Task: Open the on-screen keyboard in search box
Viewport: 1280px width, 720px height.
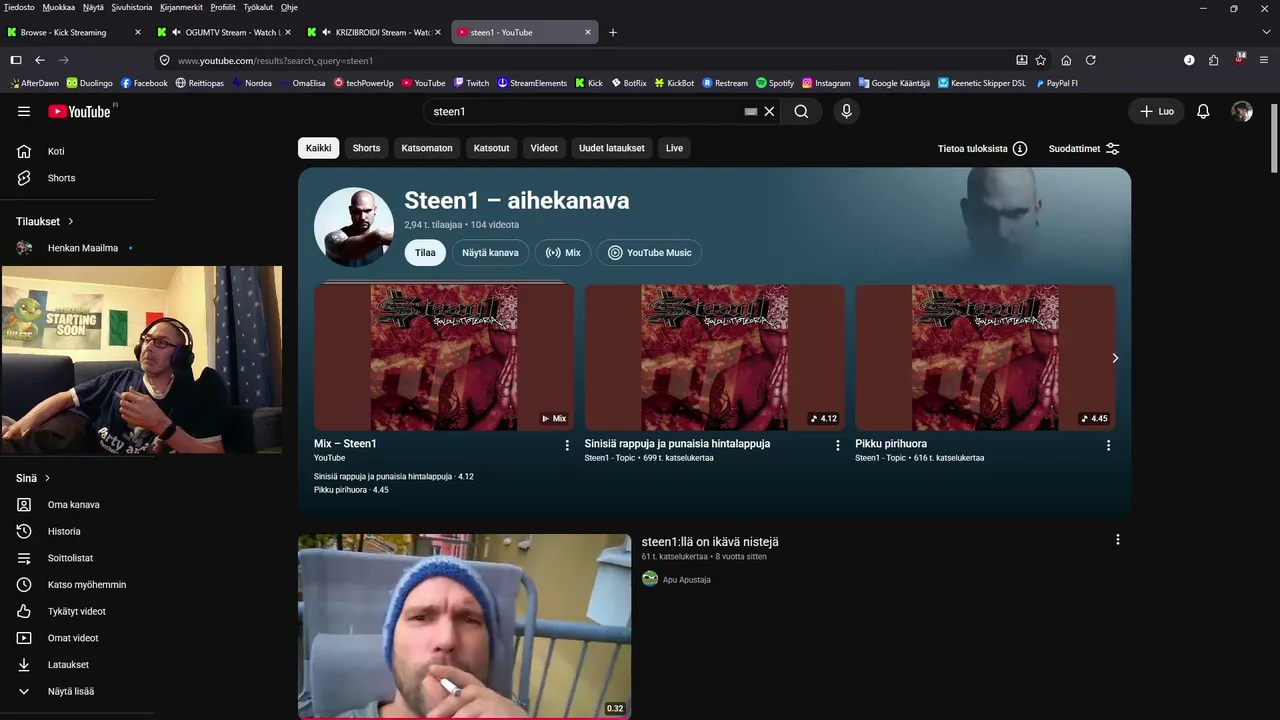Action: (x=751, y=112)
